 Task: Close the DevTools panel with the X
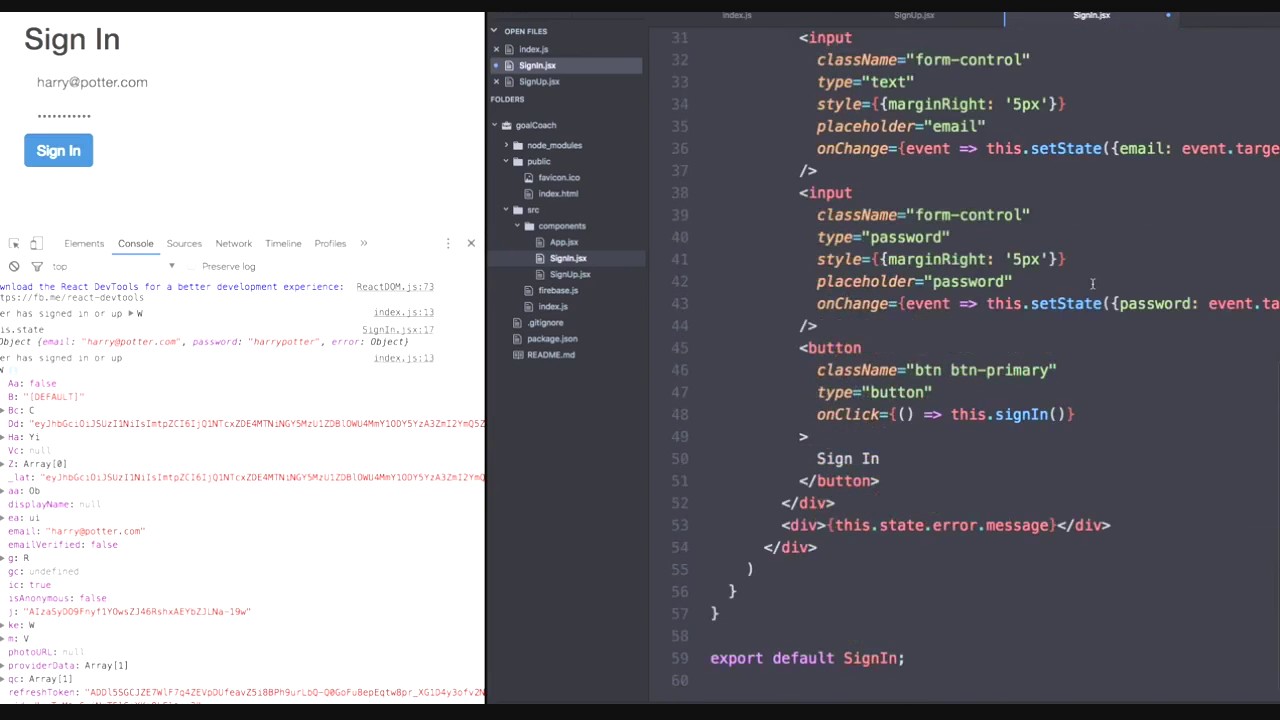(471, 243)
